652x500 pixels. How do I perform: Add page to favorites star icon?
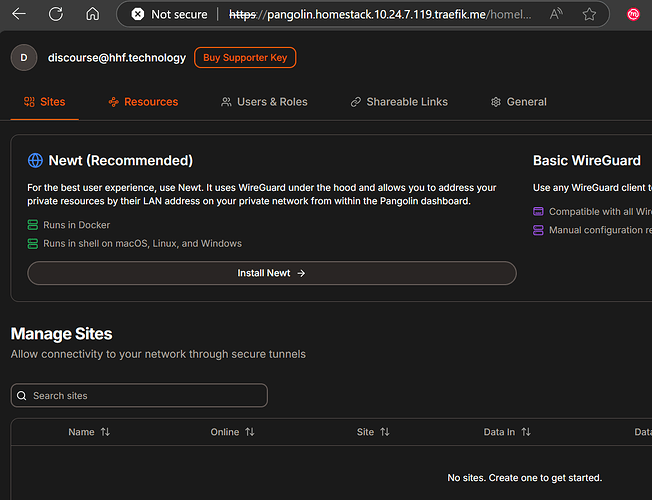coord(589,14)
